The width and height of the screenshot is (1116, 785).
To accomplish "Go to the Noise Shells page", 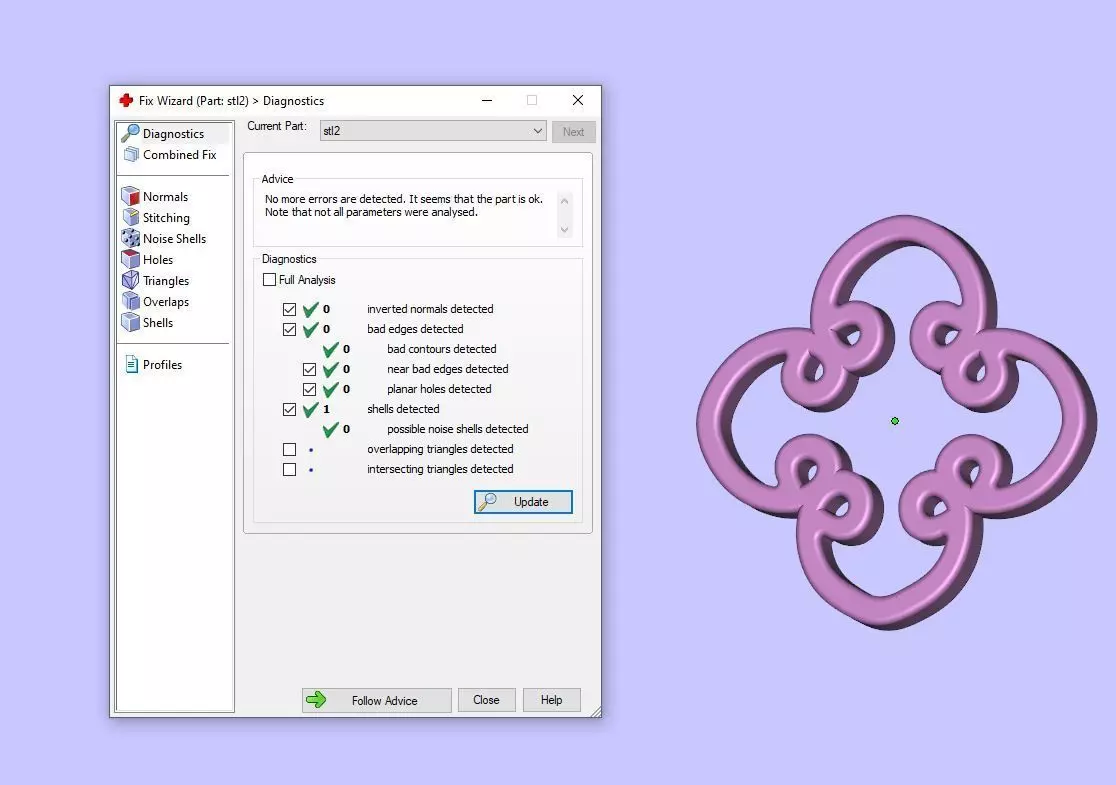I will [174, 238].
